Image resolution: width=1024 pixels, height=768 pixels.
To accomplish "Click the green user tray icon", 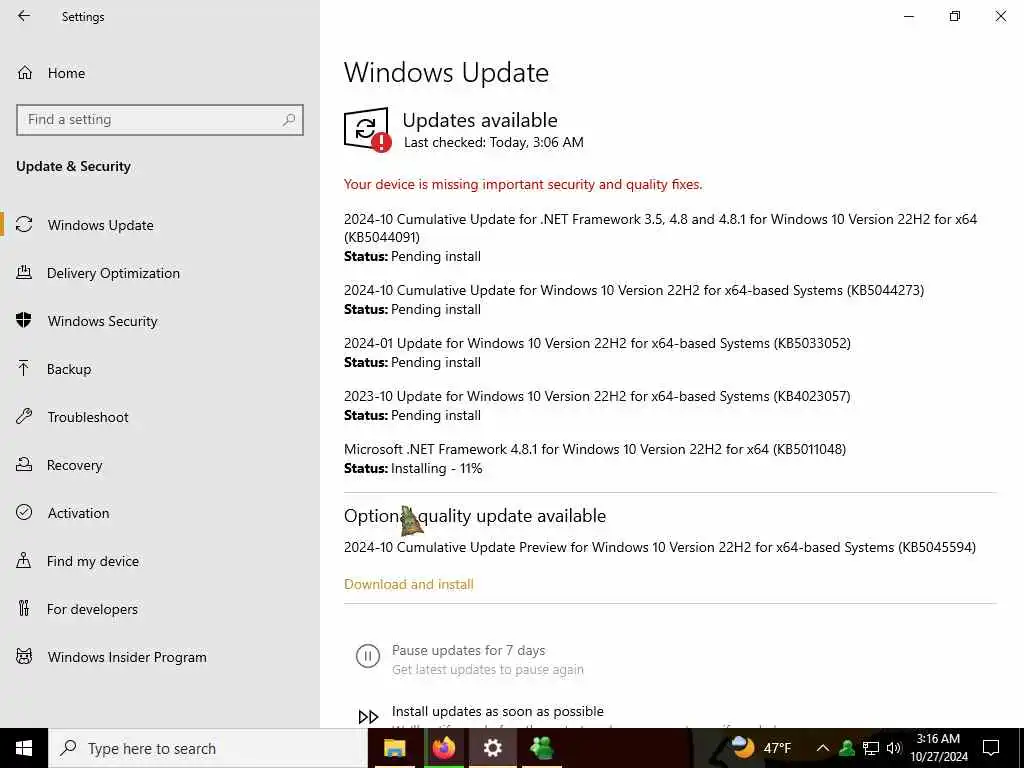I will 847,748.
